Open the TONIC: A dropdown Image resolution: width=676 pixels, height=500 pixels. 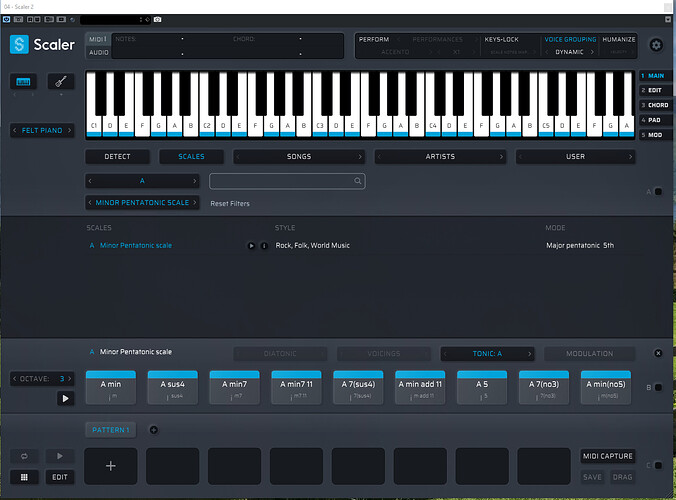[487, 353]
